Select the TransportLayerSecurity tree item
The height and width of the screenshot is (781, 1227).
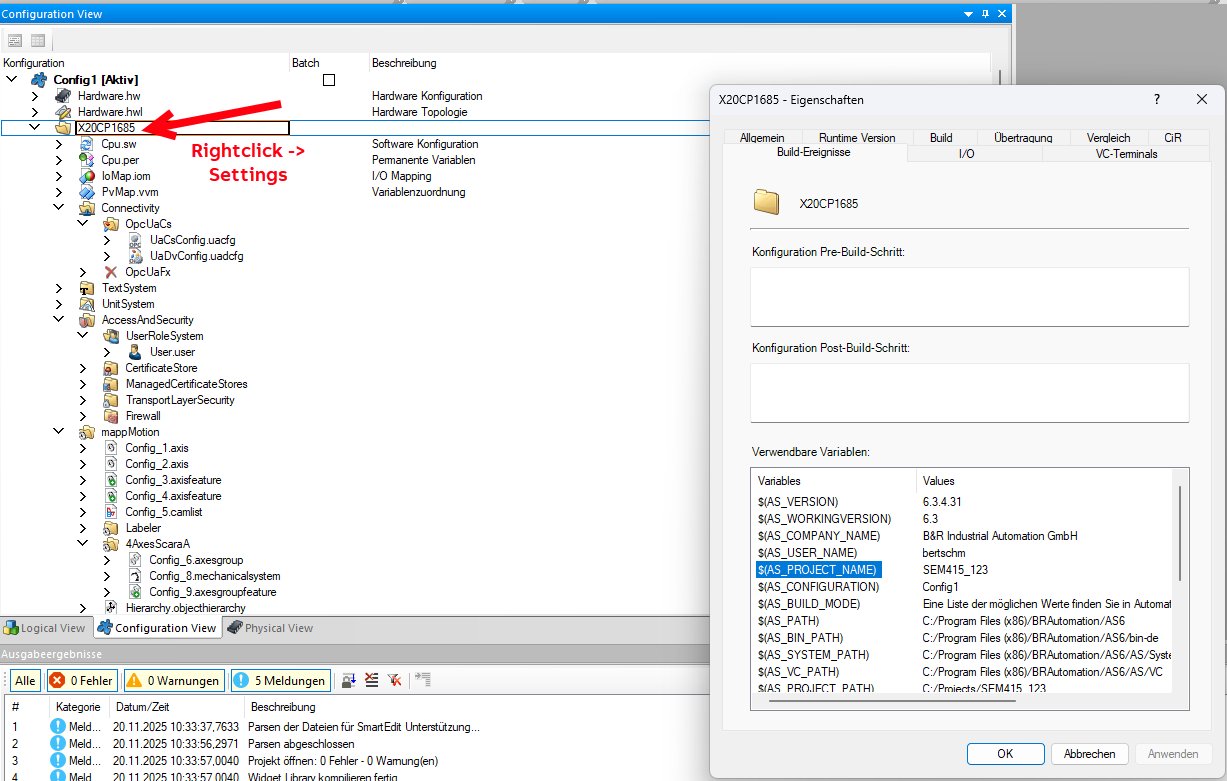[x=180, y=400]
